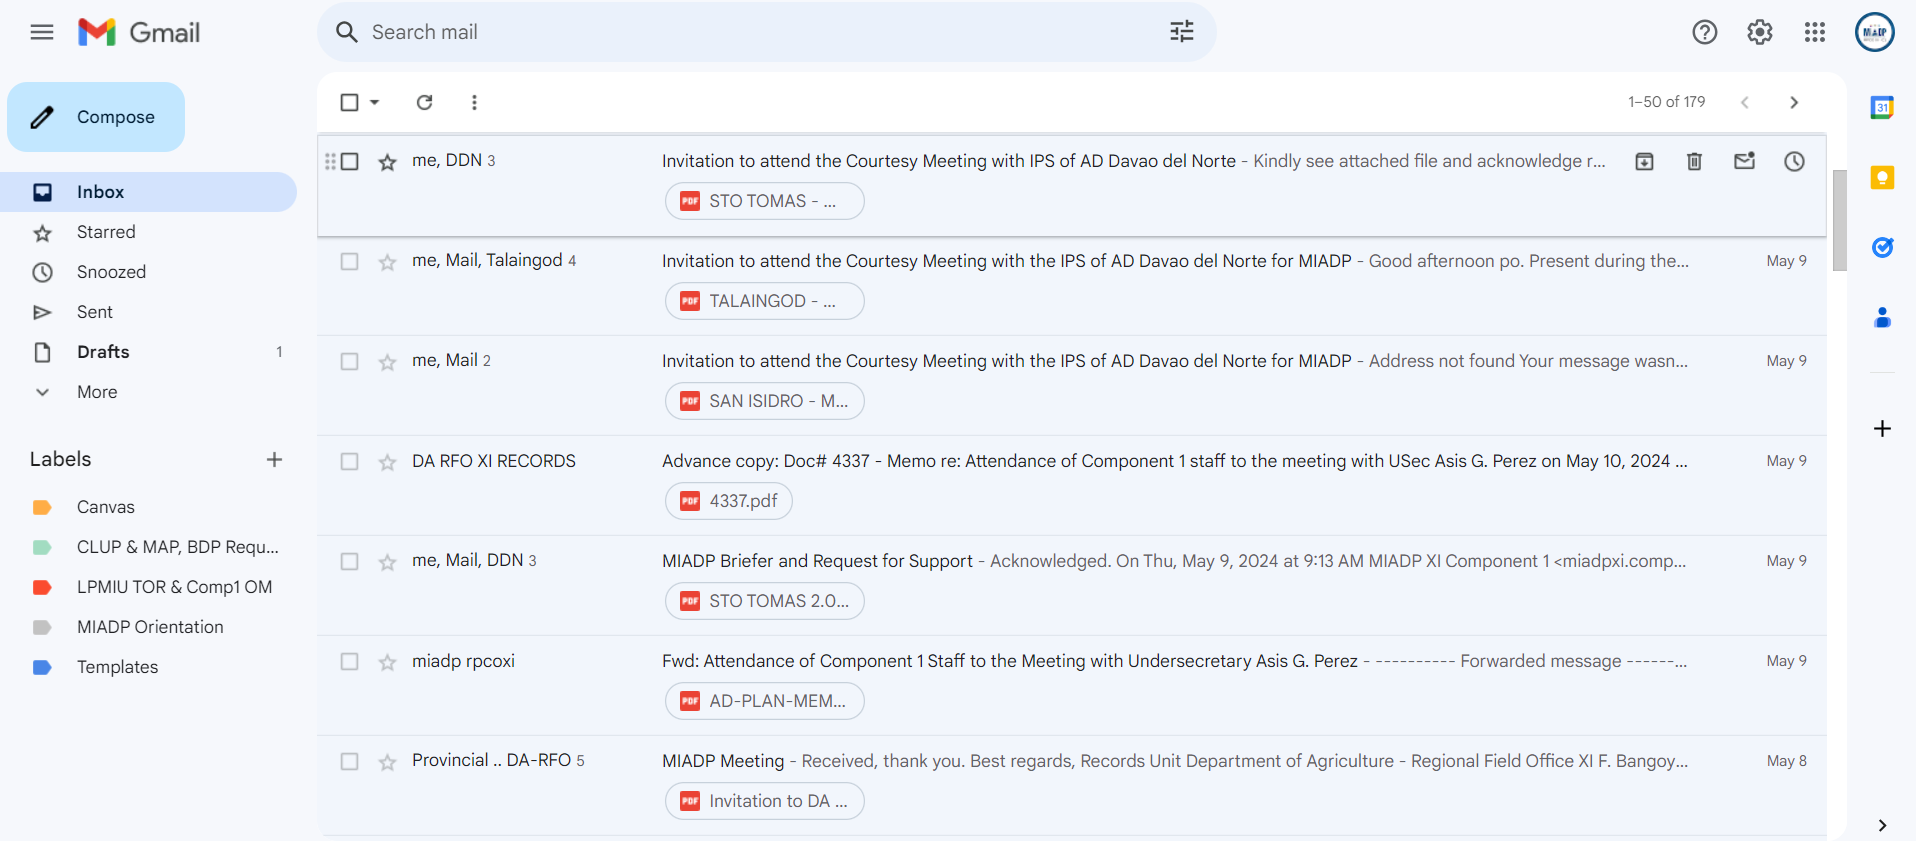The width and height of the screenshot is (1916, 841).
Task: Open Gmail settings gear
Action: (1759, 32)
